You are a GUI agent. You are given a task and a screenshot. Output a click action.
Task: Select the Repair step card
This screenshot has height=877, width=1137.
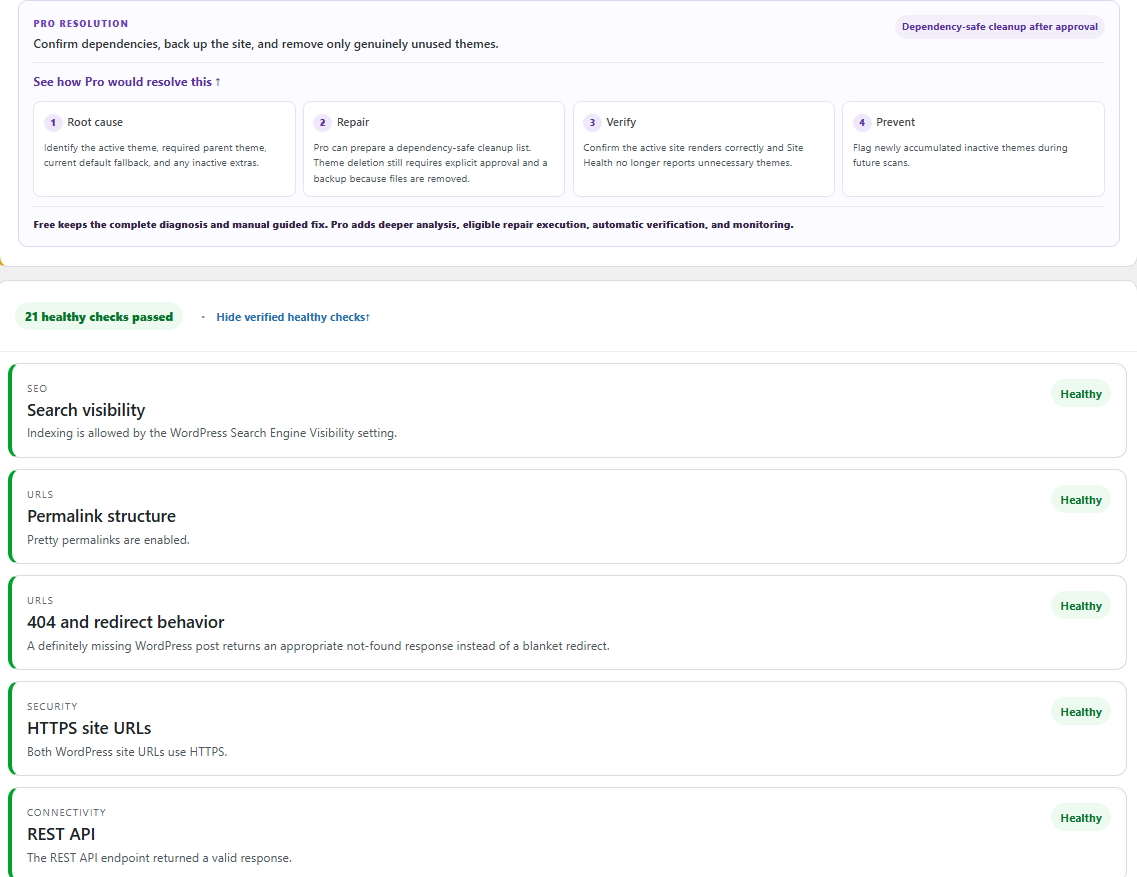tap(434, 149)
